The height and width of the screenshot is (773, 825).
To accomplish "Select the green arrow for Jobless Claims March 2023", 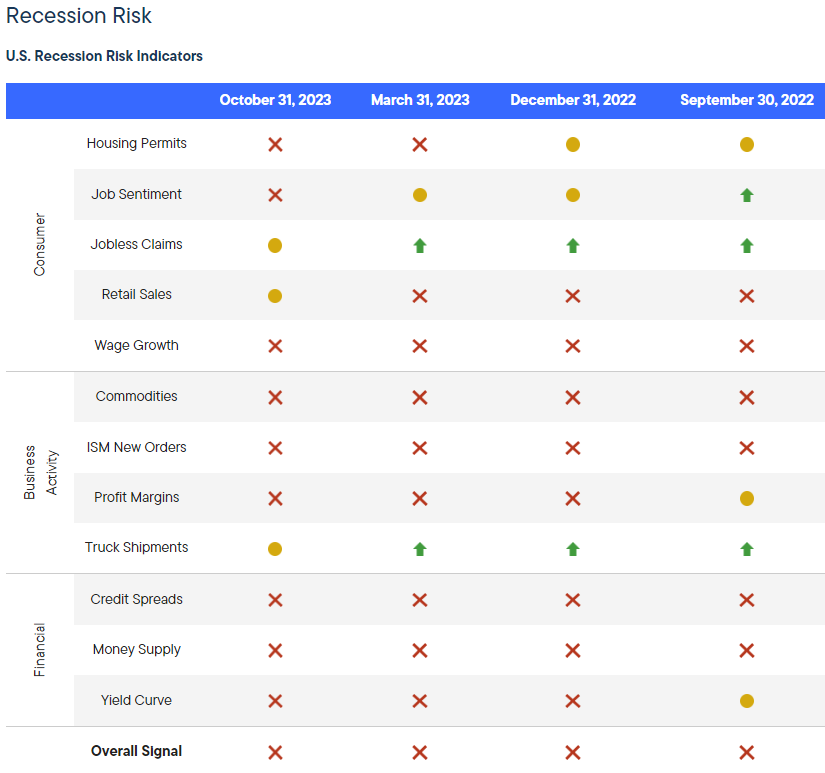I will coord(420,244).
